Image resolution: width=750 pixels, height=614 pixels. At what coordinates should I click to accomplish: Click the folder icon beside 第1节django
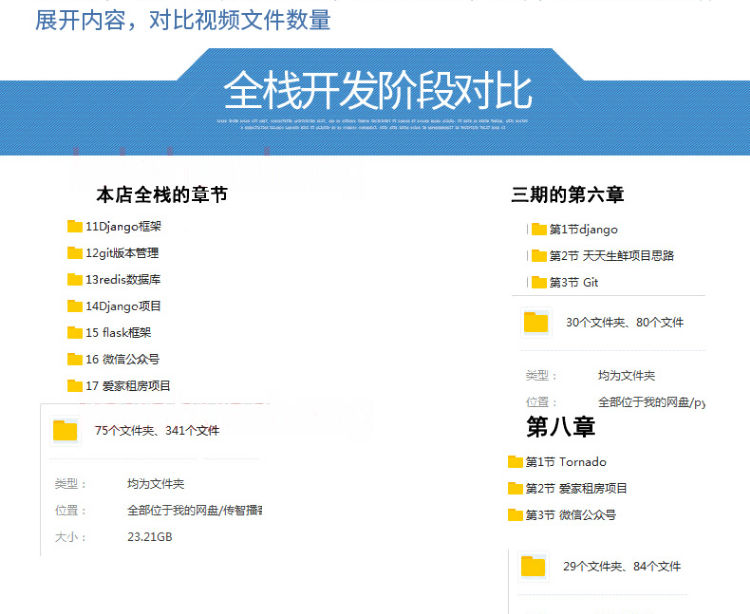(539, 230)
